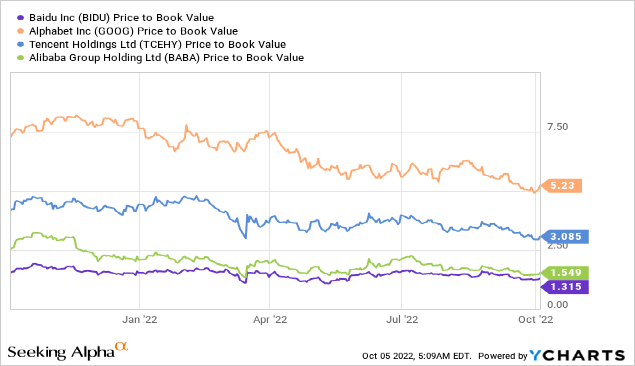This screenshot has width=635, height=366.
Task: Click the YCharts logo
Action: point(577,355)
